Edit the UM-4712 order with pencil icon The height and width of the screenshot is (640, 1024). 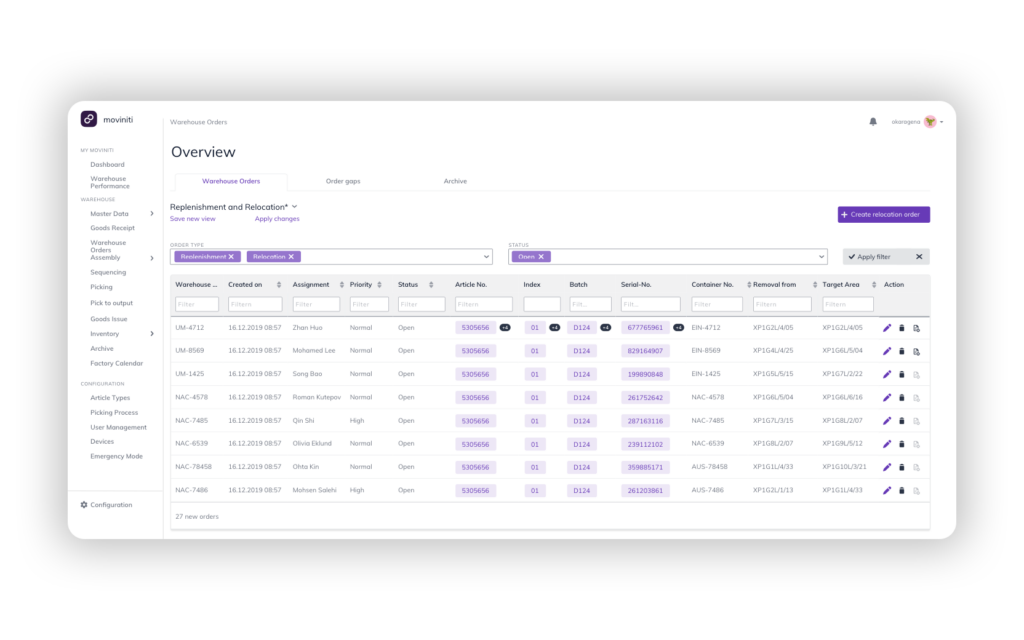click(x=887, y=328)
